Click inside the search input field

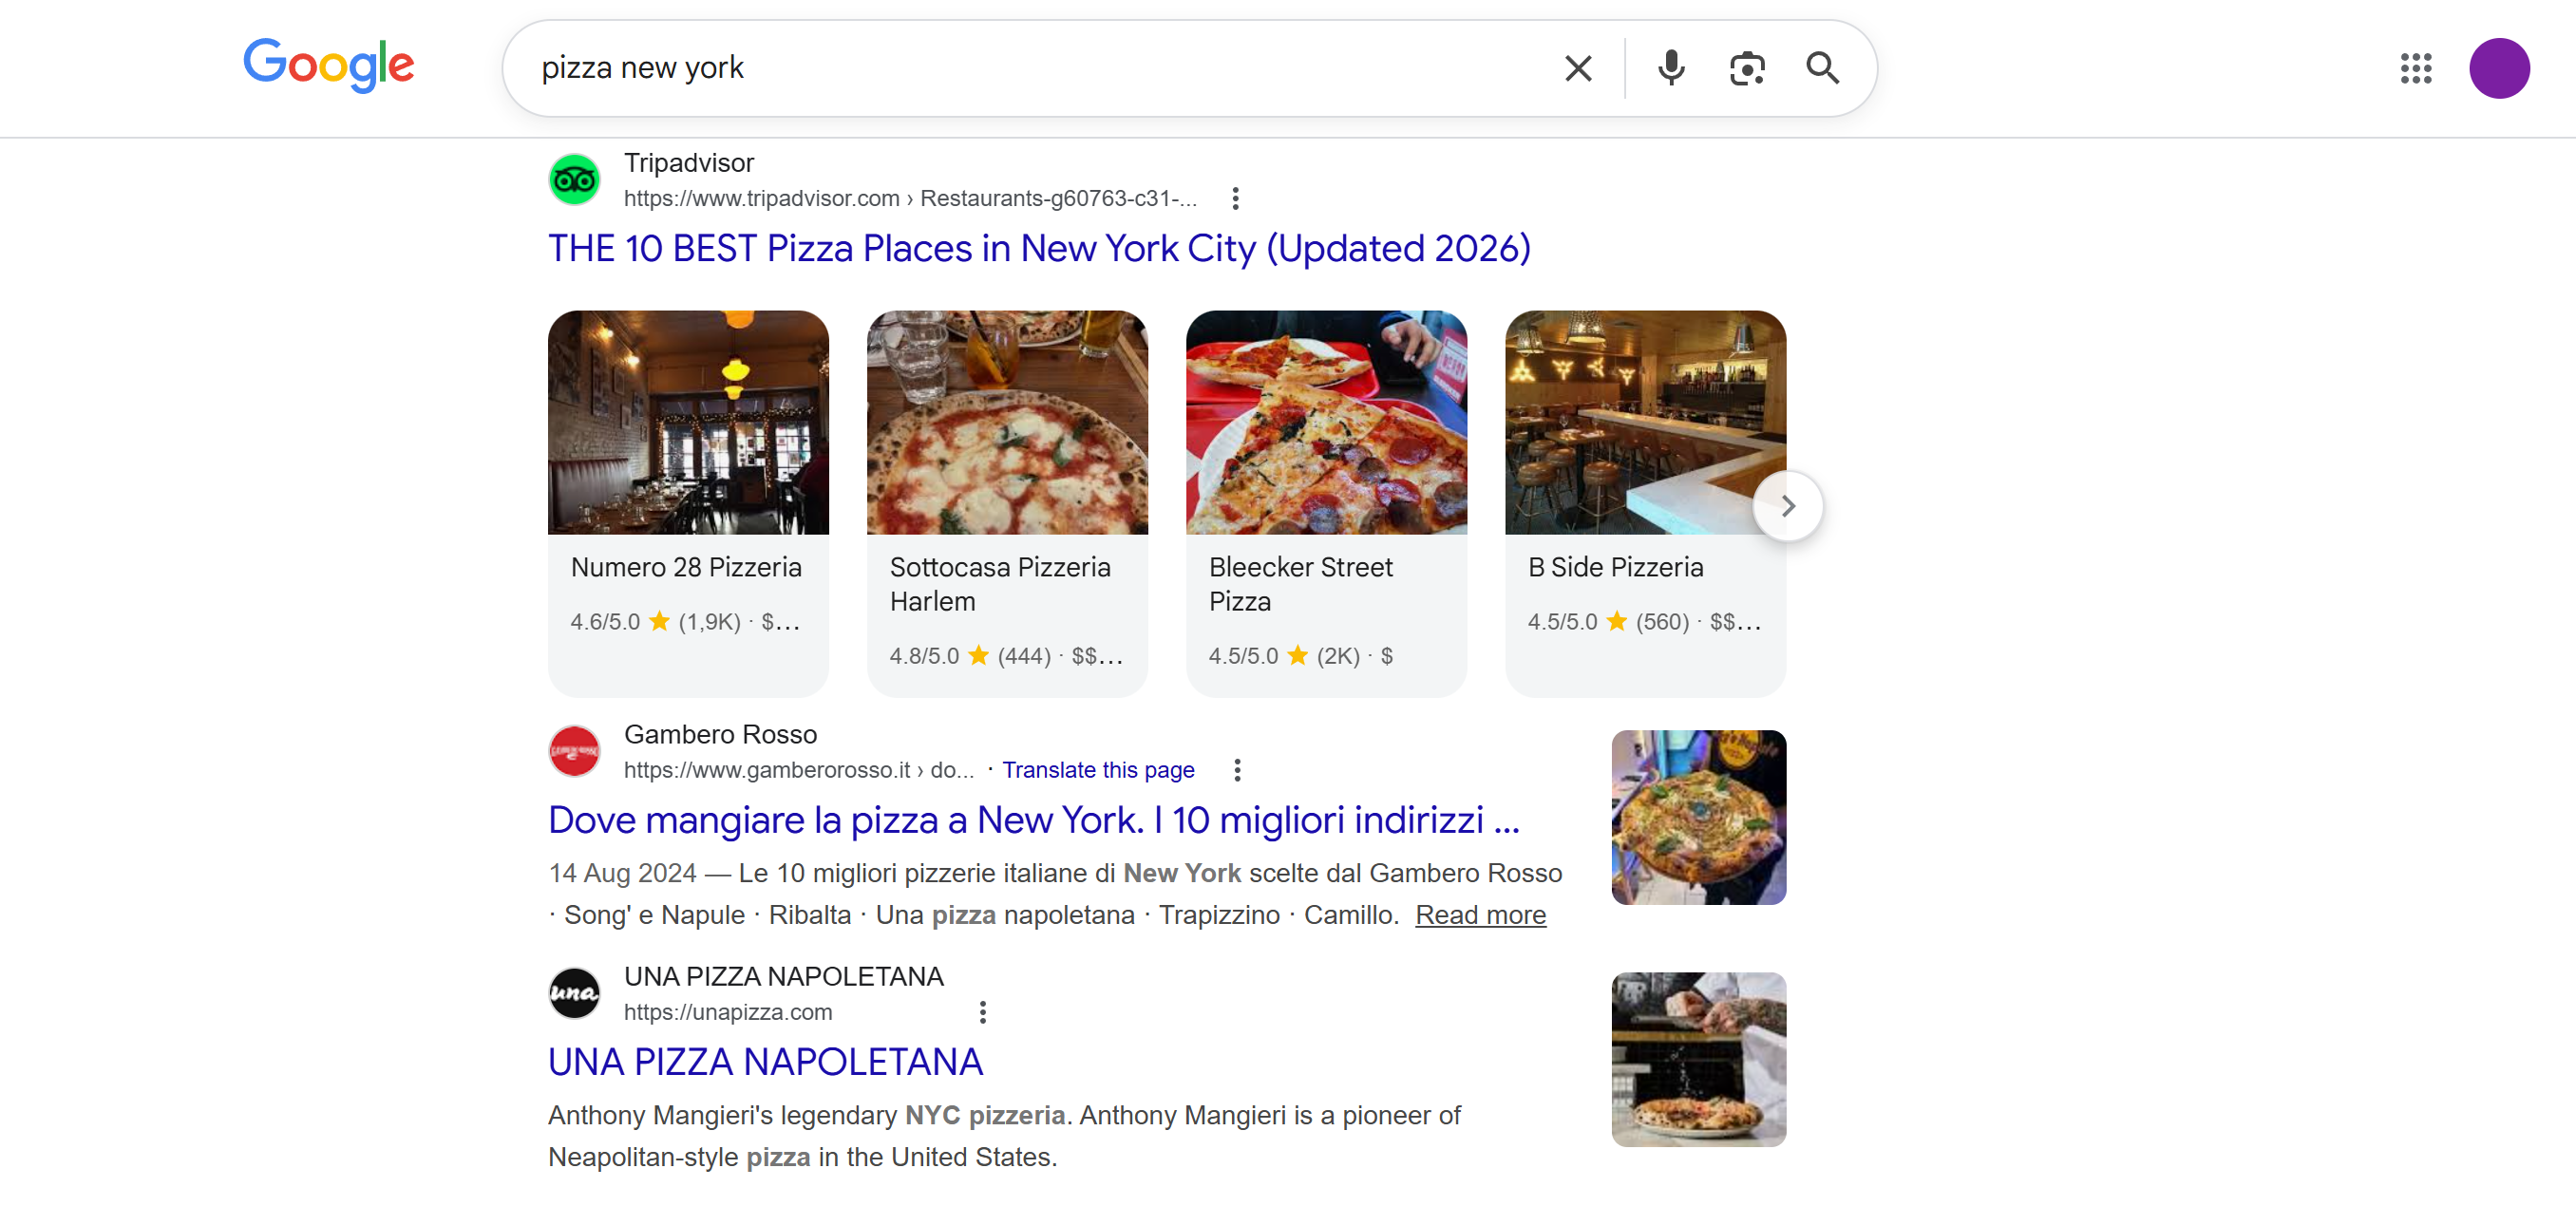tap(1000, 67)
